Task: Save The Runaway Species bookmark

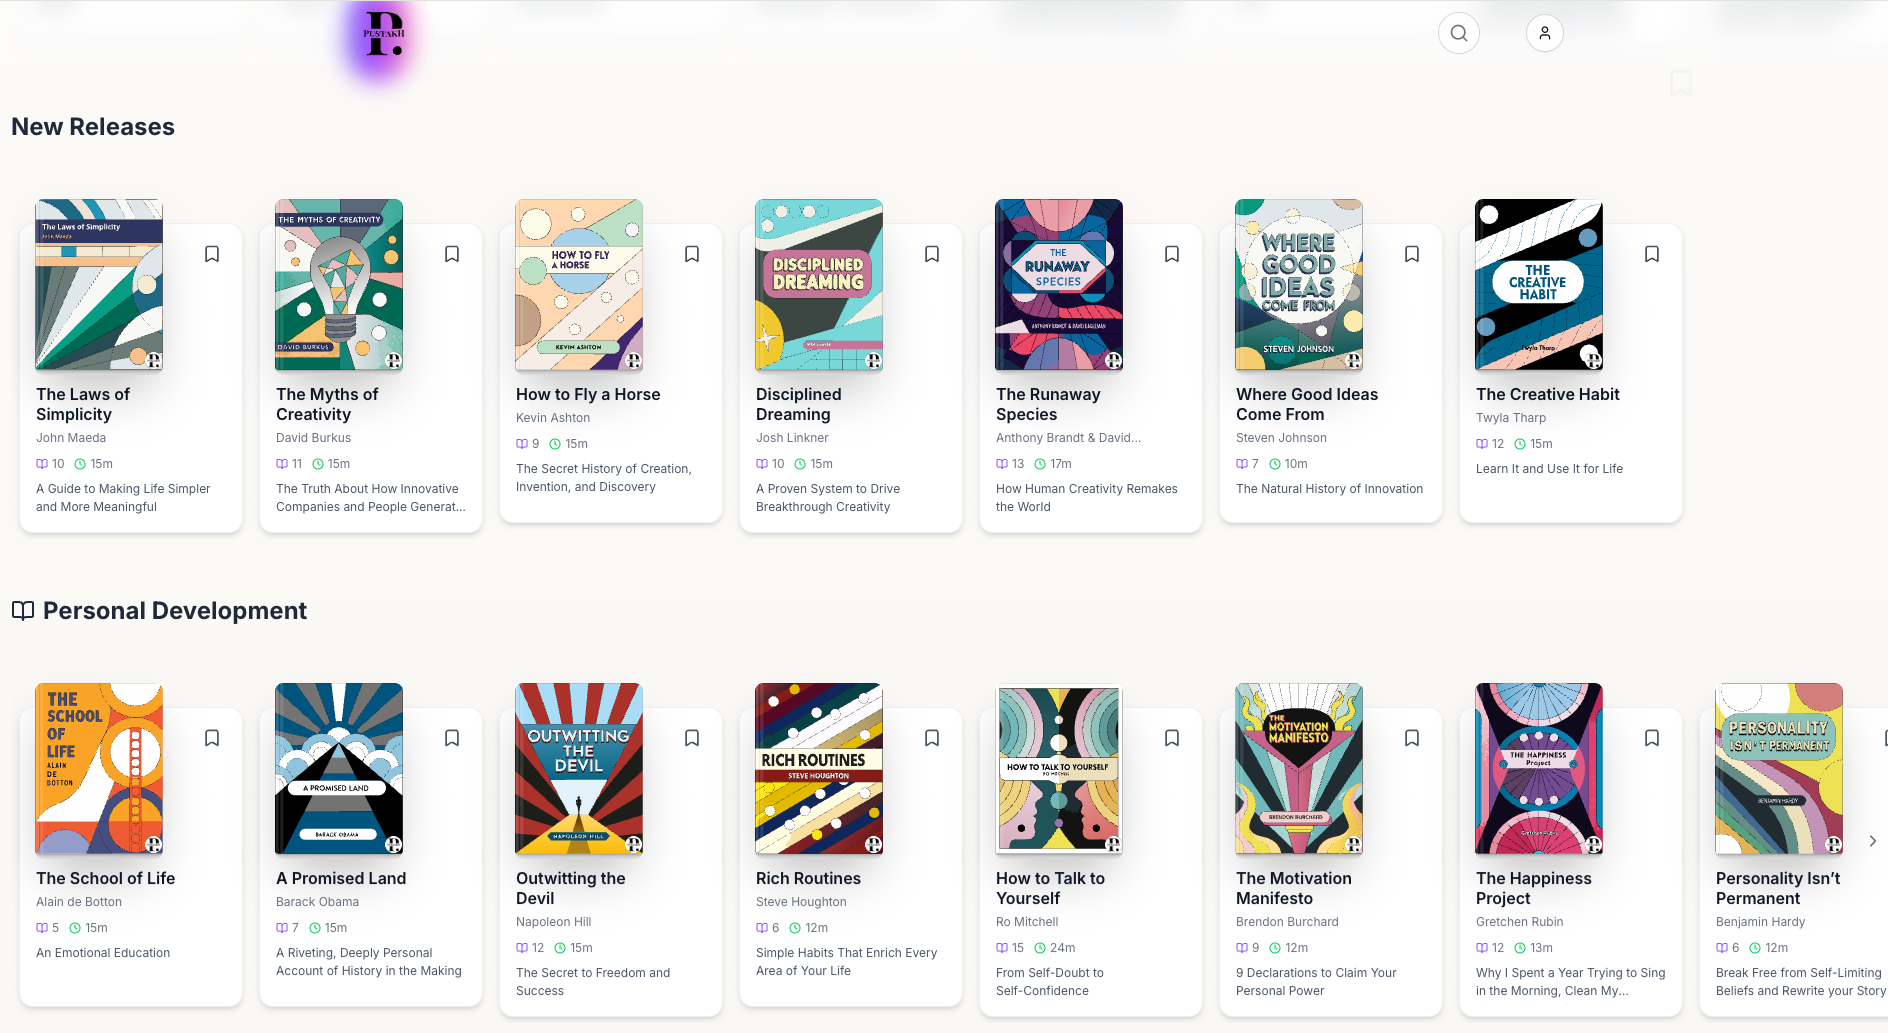Action: (1172, 254)
